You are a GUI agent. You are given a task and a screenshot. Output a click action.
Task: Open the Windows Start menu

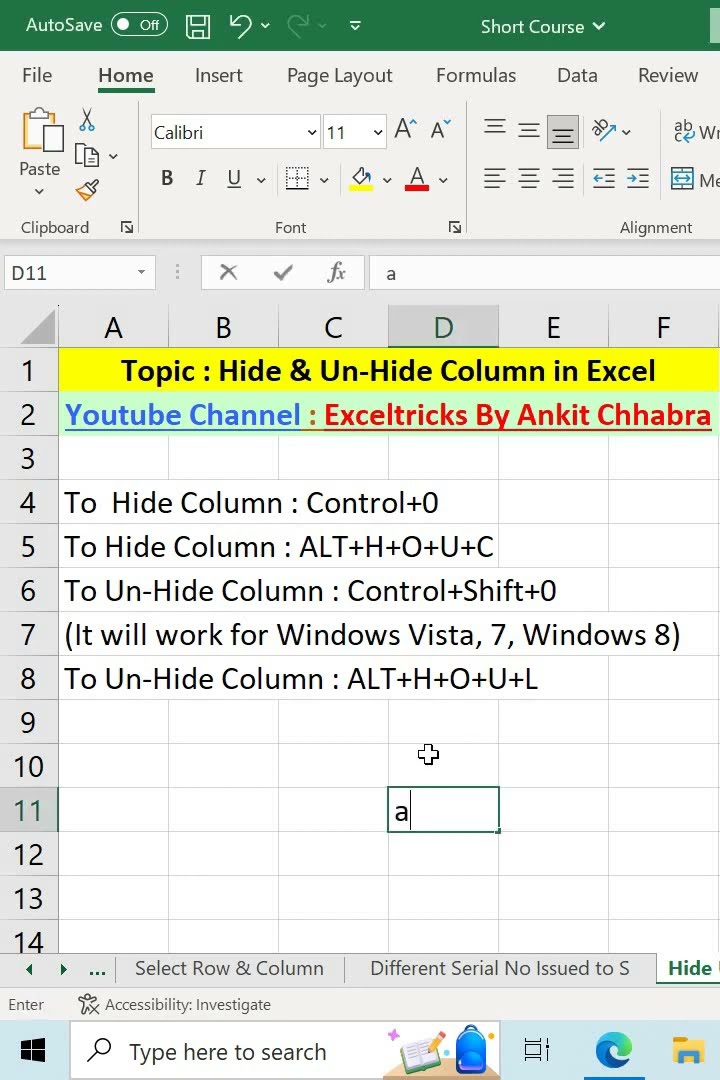[x=32, y=1050]
